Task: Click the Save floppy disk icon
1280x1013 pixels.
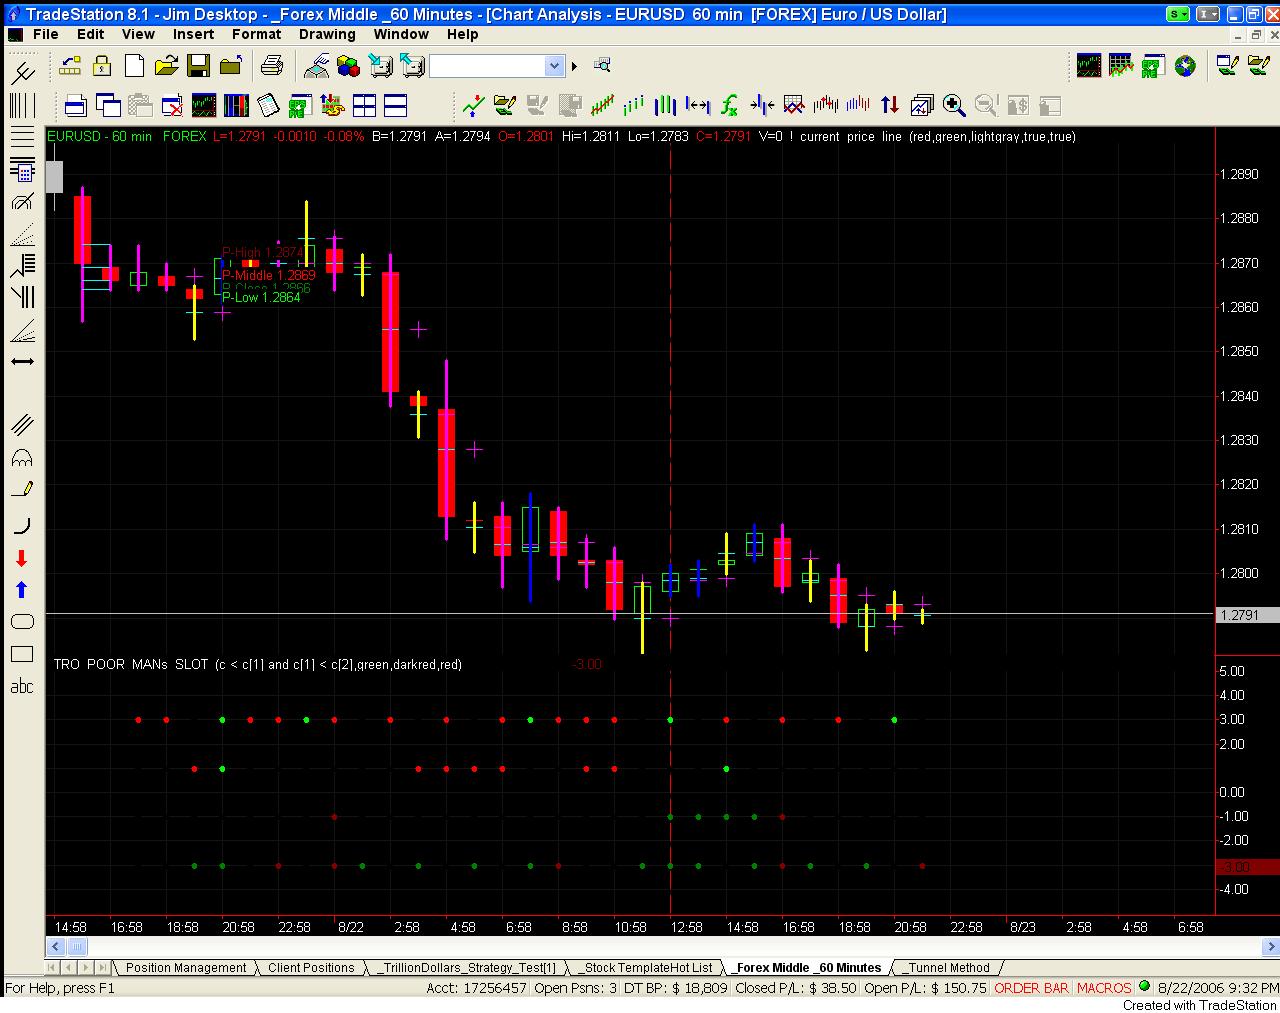Action: coord(198,66)
